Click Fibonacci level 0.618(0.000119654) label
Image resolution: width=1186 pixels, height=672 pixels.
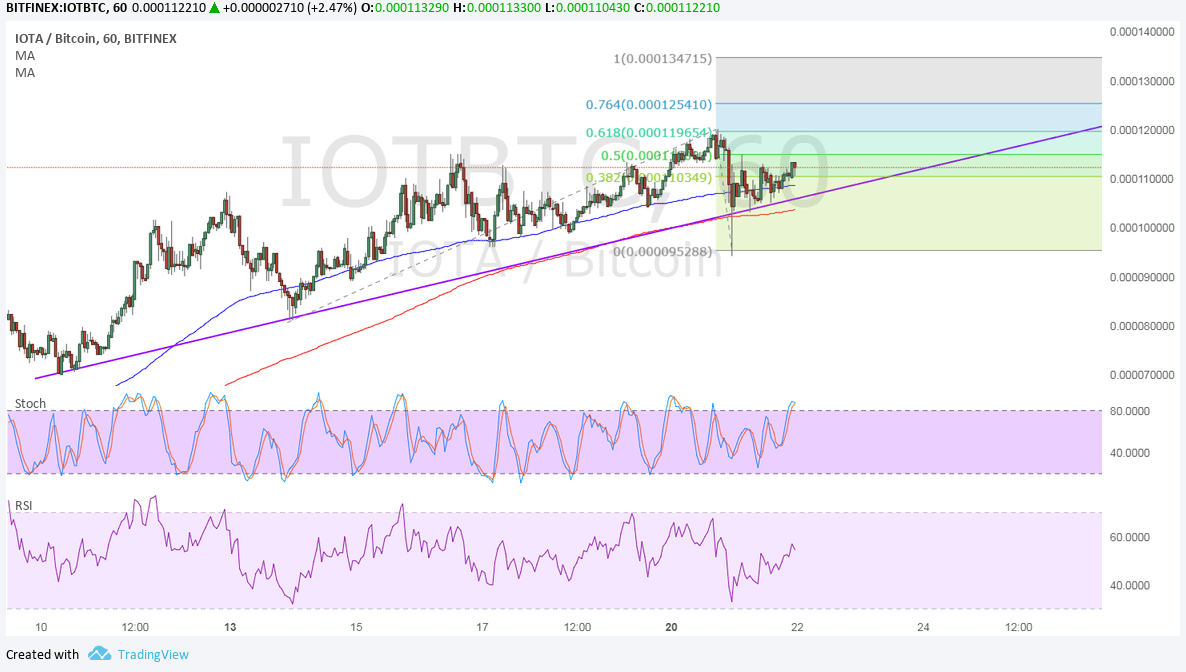click(649, 133)
